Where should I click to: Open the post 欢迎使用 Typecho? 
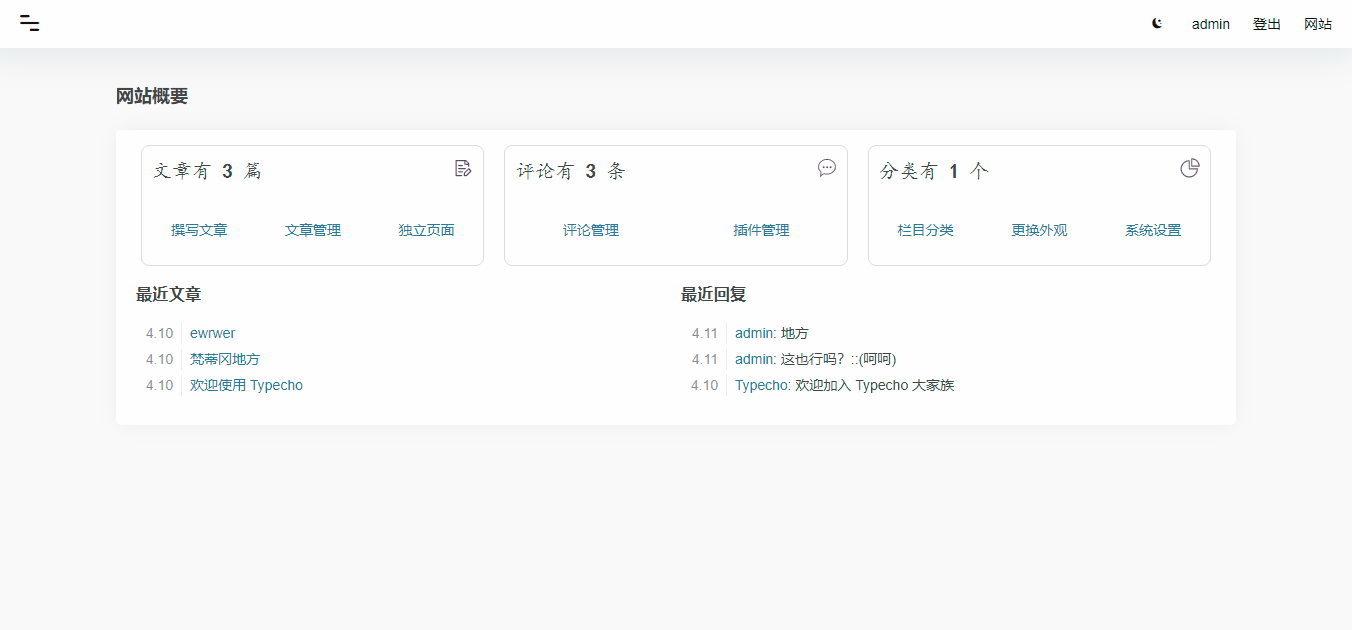246,385
